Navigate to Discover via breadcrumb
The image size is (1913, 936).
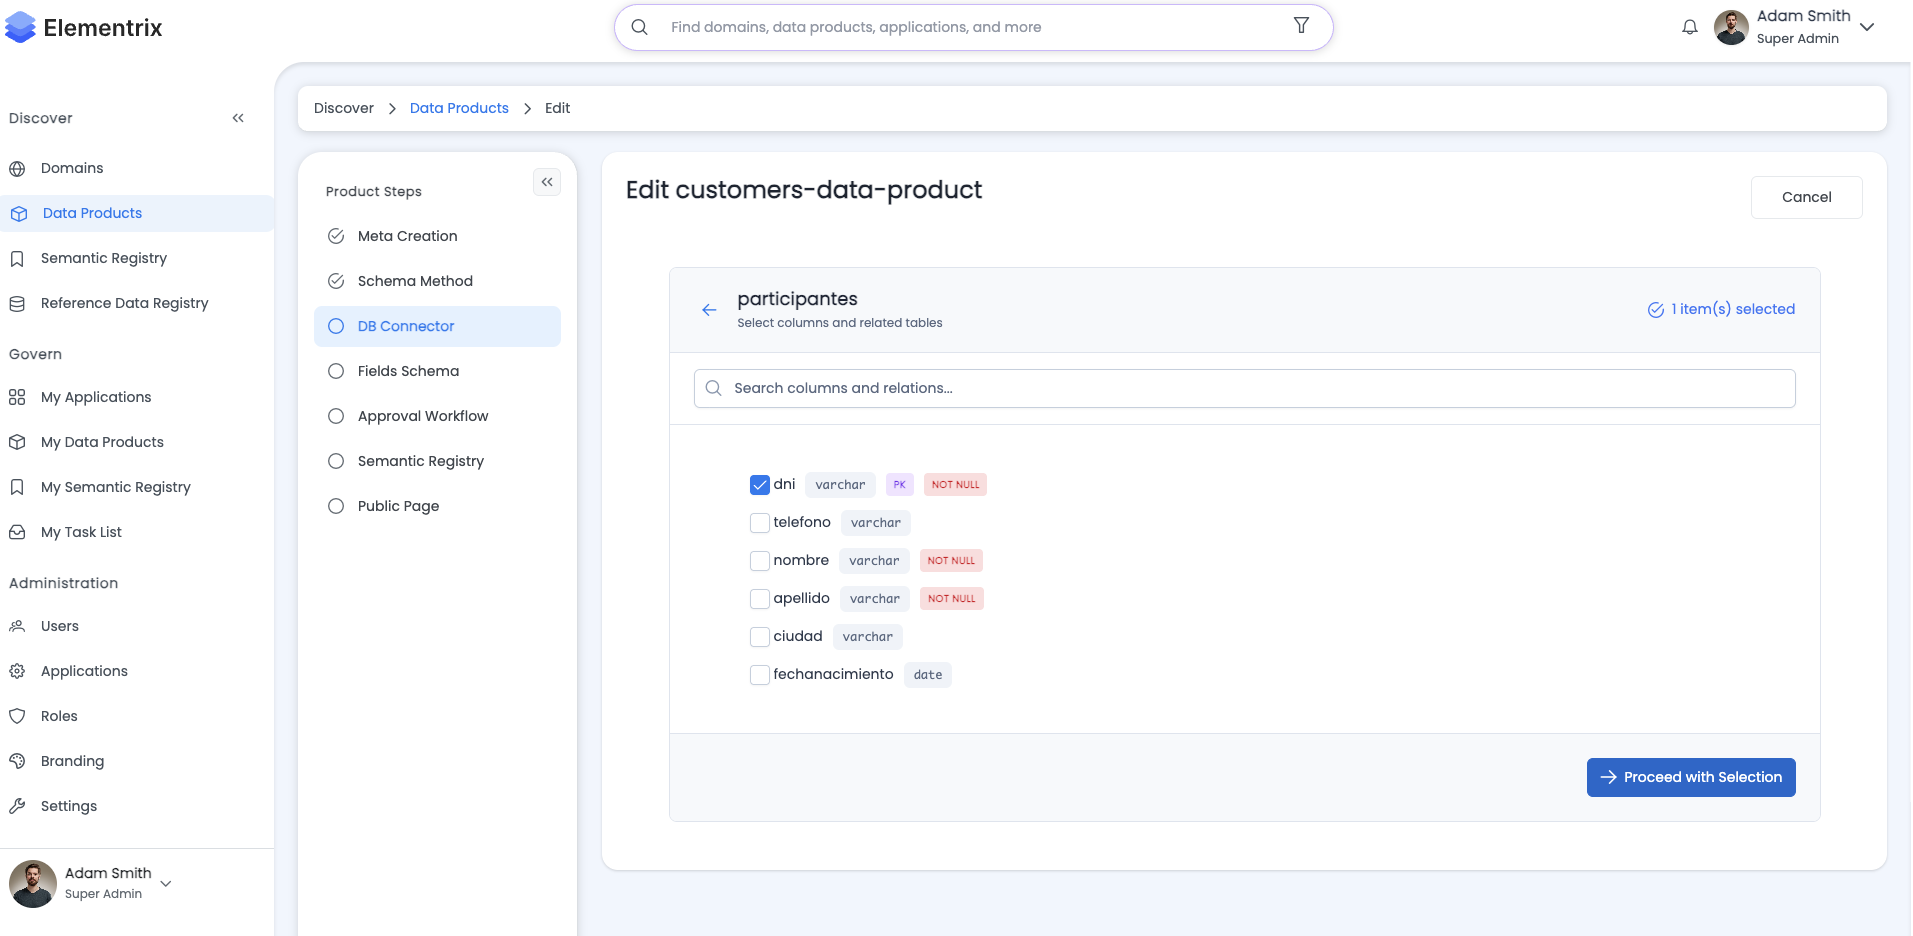point(344,108)
